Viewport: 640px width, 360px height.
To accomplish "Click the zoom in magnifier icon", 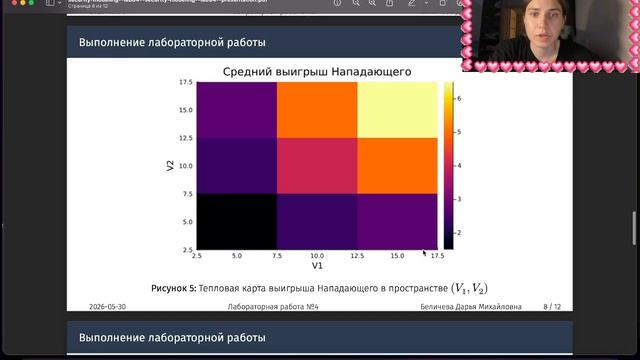I will pyautogui.click(x=372, y=3).
